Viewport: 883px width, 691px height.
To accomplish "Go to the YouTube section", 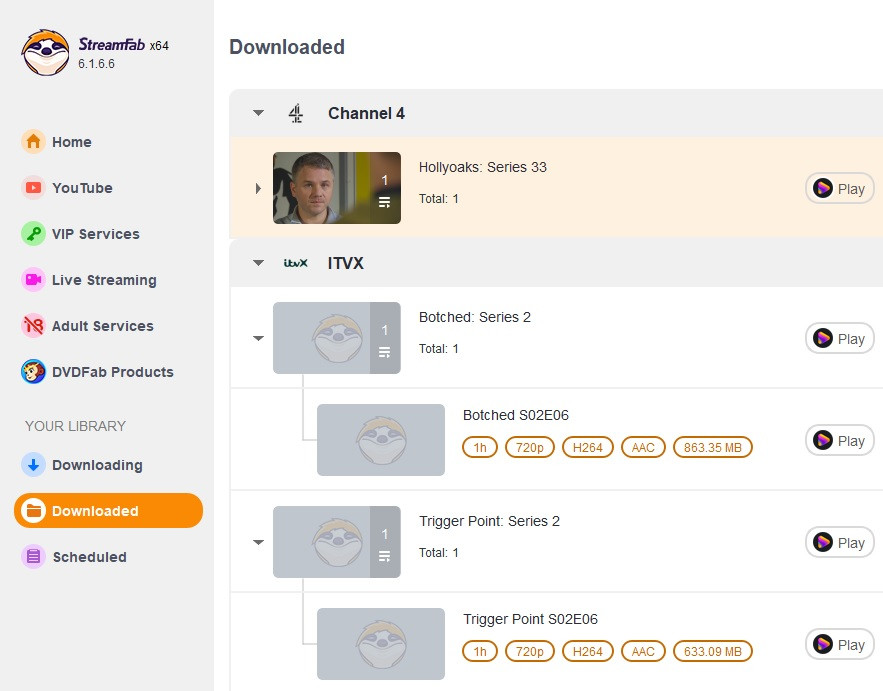I will point(82,188).
